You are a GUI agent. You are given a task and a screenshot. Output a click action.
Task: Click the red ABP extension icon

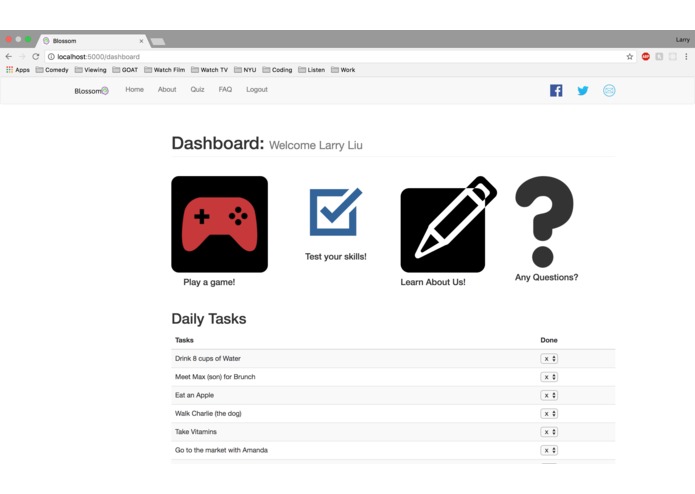tap(646, 56)
